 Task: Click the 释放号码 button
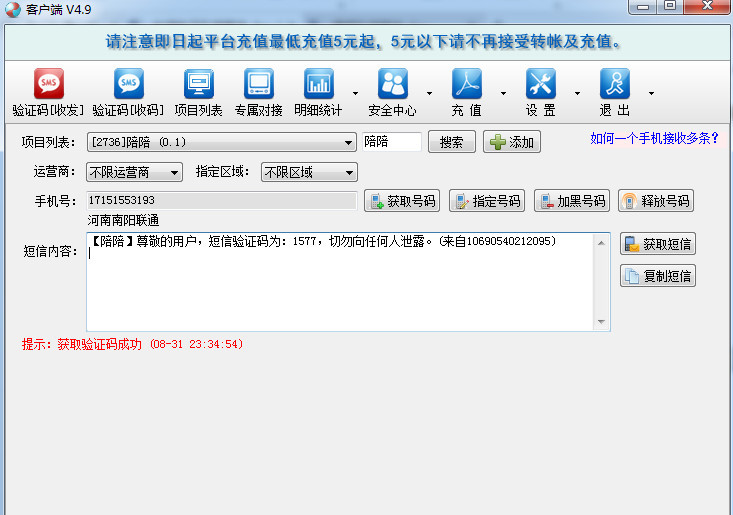(656, 201)
